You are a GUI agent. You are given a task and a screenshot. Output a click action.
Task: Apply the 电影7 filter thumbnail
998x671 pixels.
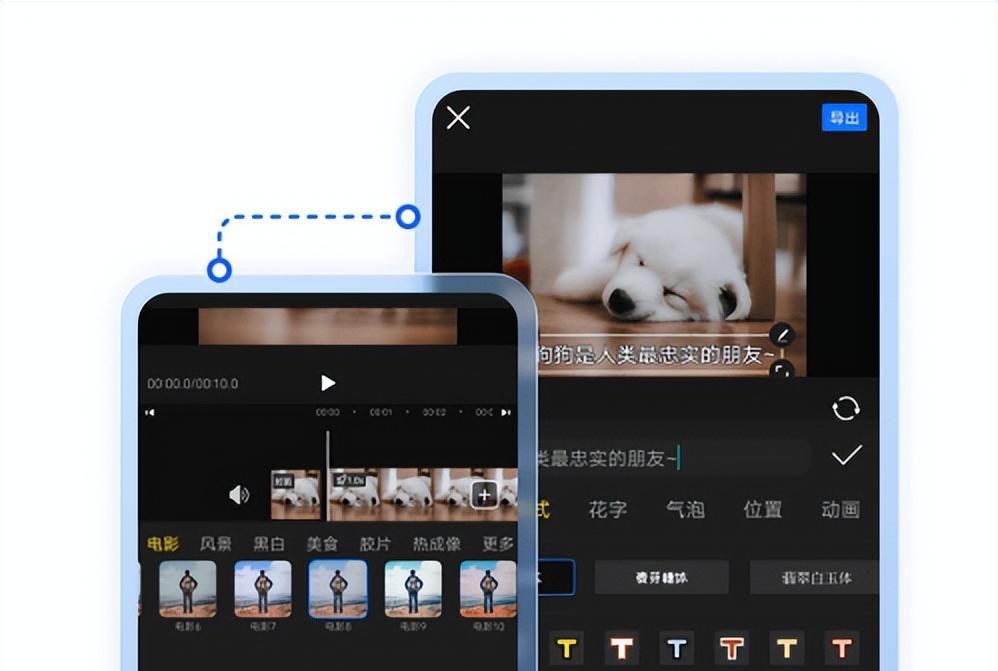click(263, 589)
